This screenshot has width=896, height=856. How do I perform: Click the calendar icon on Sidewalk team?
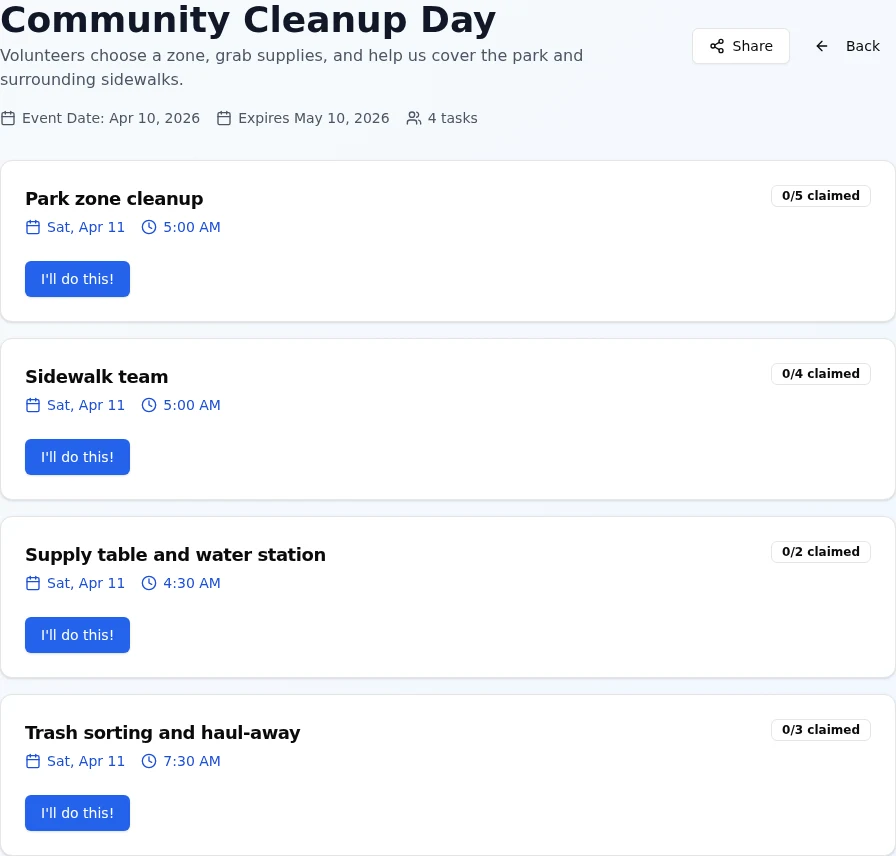[x=33, y=405]
